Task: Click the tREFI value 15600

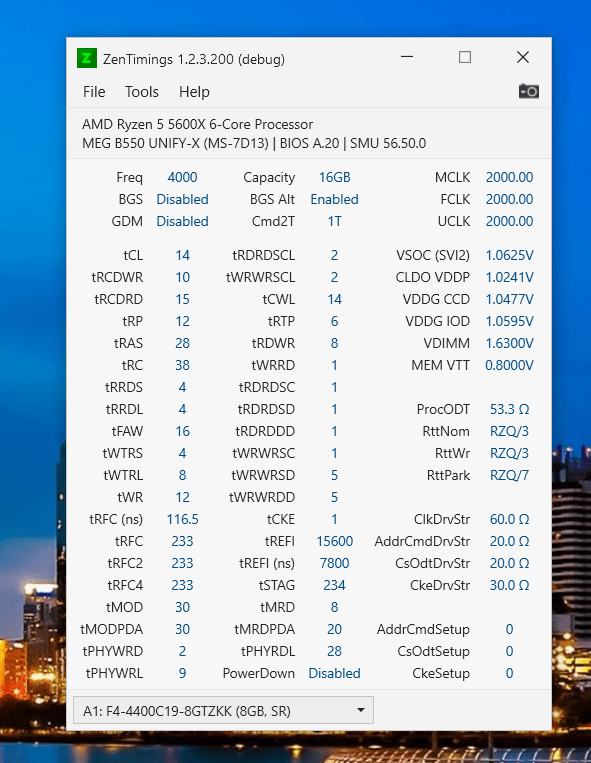Action: point(334,541)
